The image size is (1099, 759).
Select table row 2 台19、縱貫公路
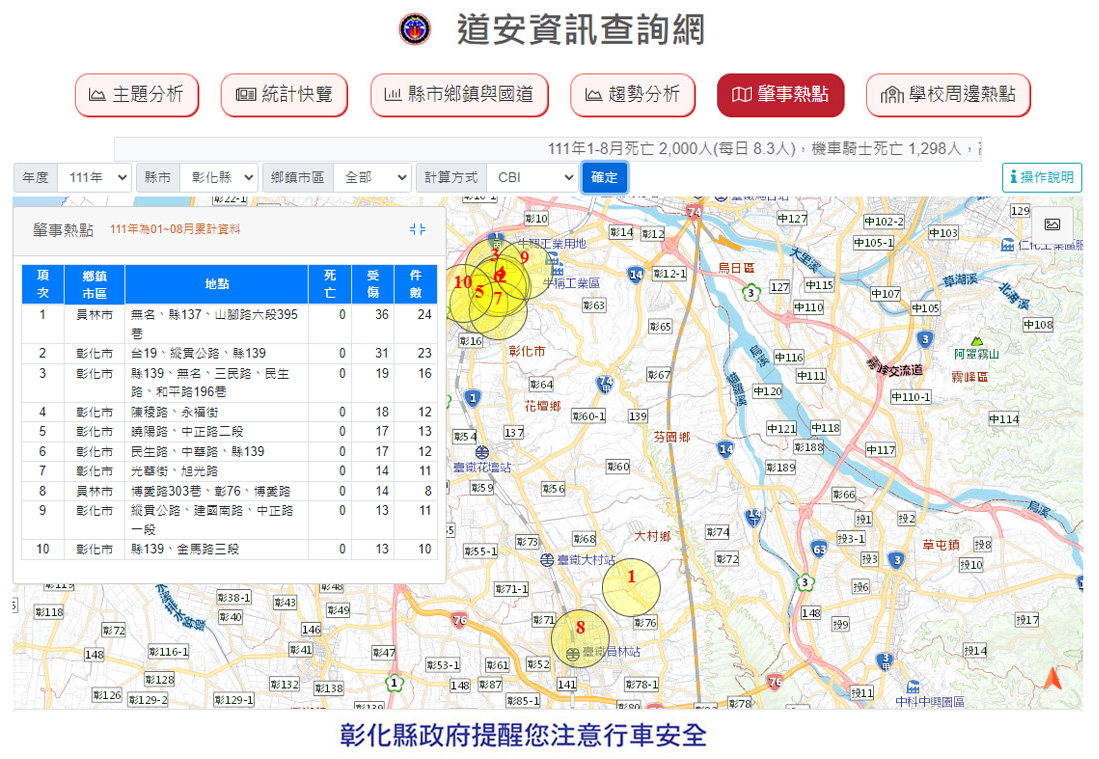pyautogui.click(x=229, y=353)
